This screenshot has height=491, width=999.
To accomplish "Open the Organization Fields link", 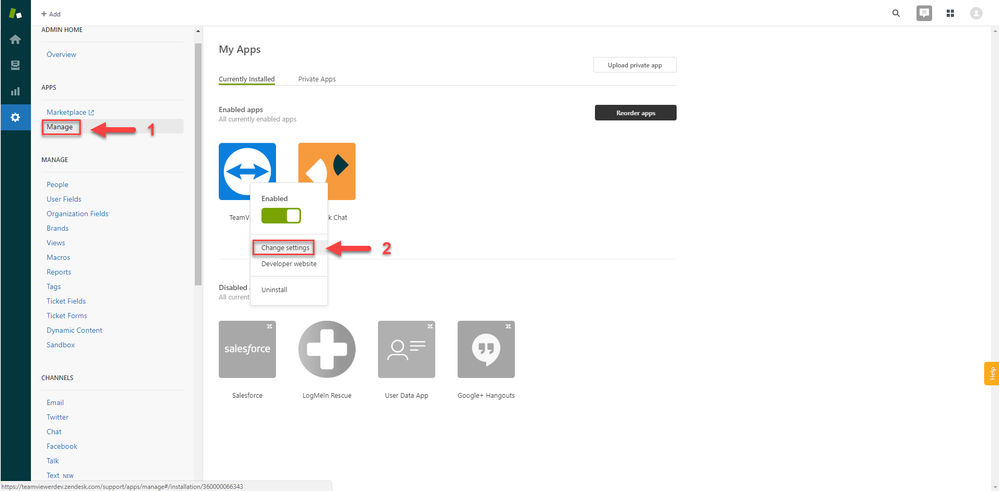I will pyautogui.click(x=78, y=214).
